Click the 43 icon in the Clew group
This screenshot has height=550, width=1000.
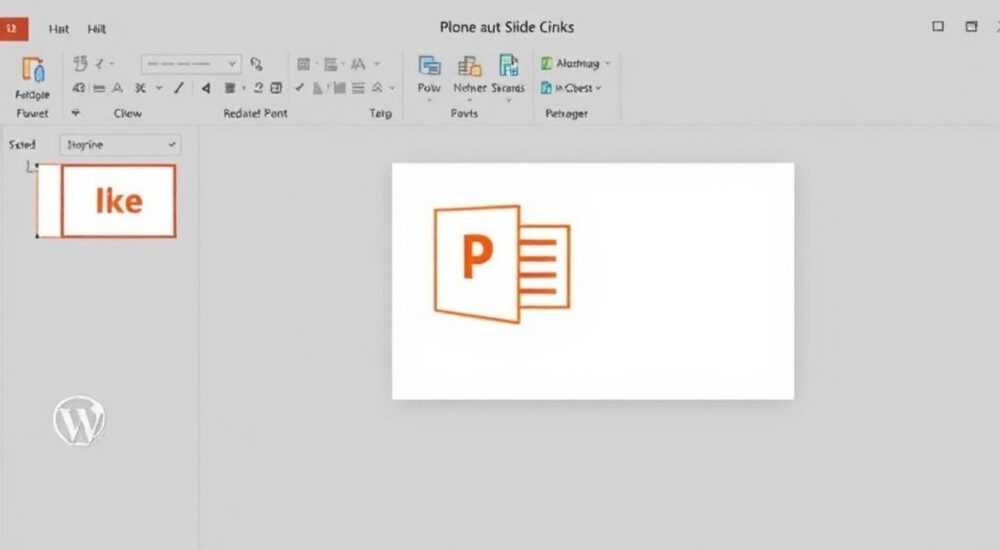(78, 88)
